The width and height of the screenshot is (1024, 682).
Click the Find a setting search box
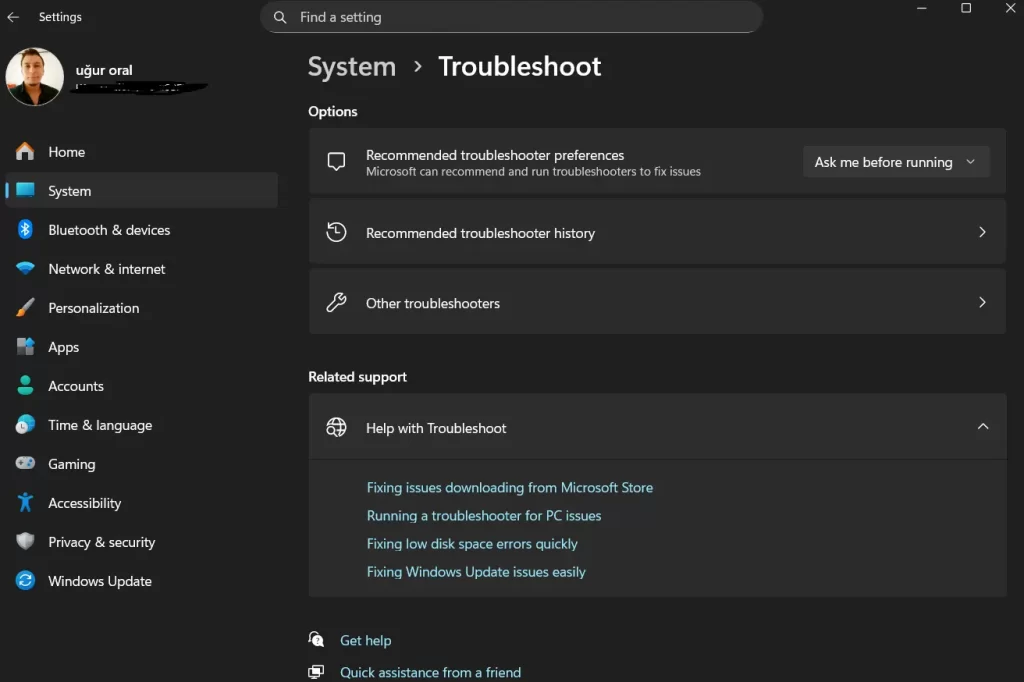coord(511,17)
